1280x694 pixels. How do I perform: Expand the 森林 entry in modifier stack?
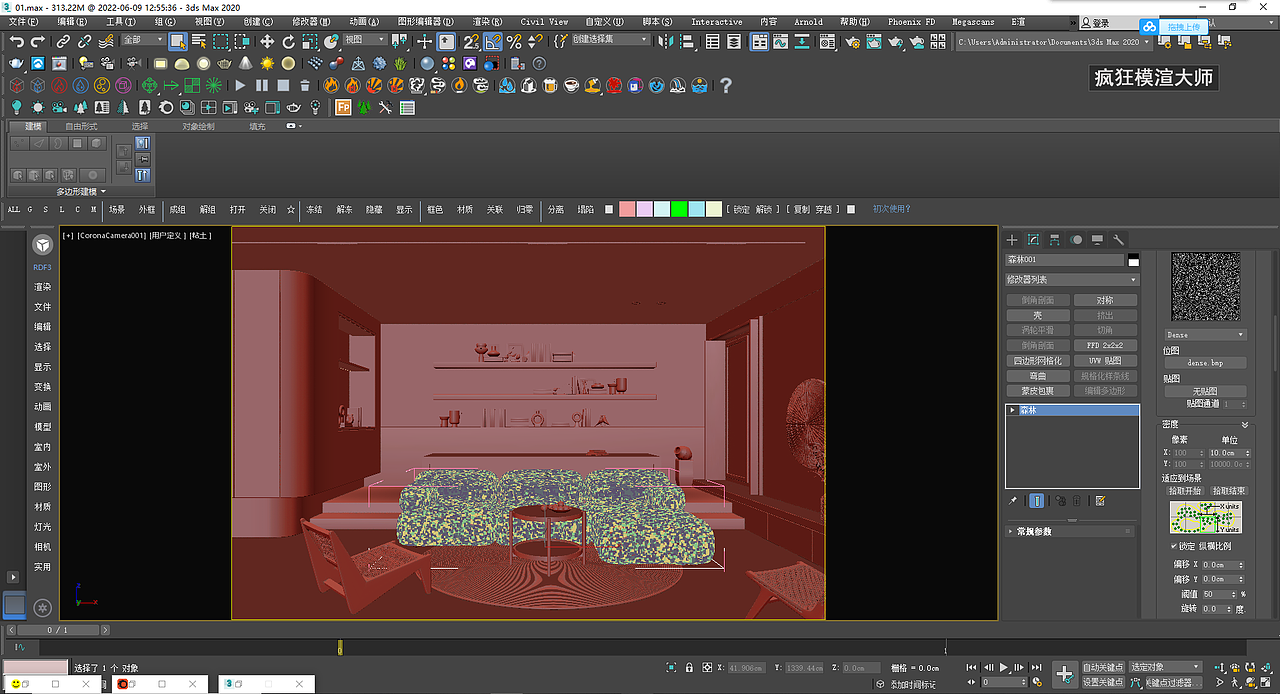[1012, 410]
